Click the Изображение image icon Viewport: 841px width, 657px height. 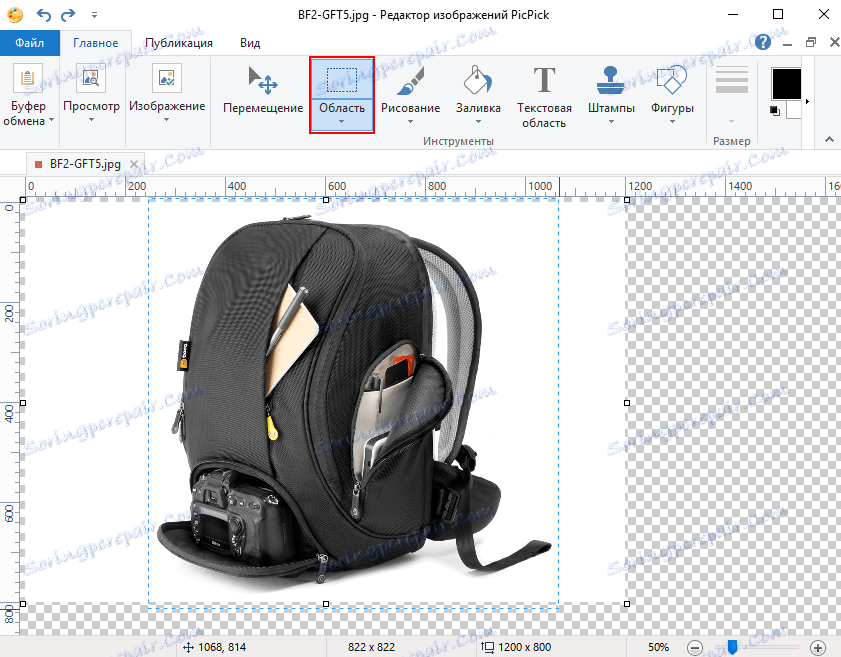click(167, 78)
